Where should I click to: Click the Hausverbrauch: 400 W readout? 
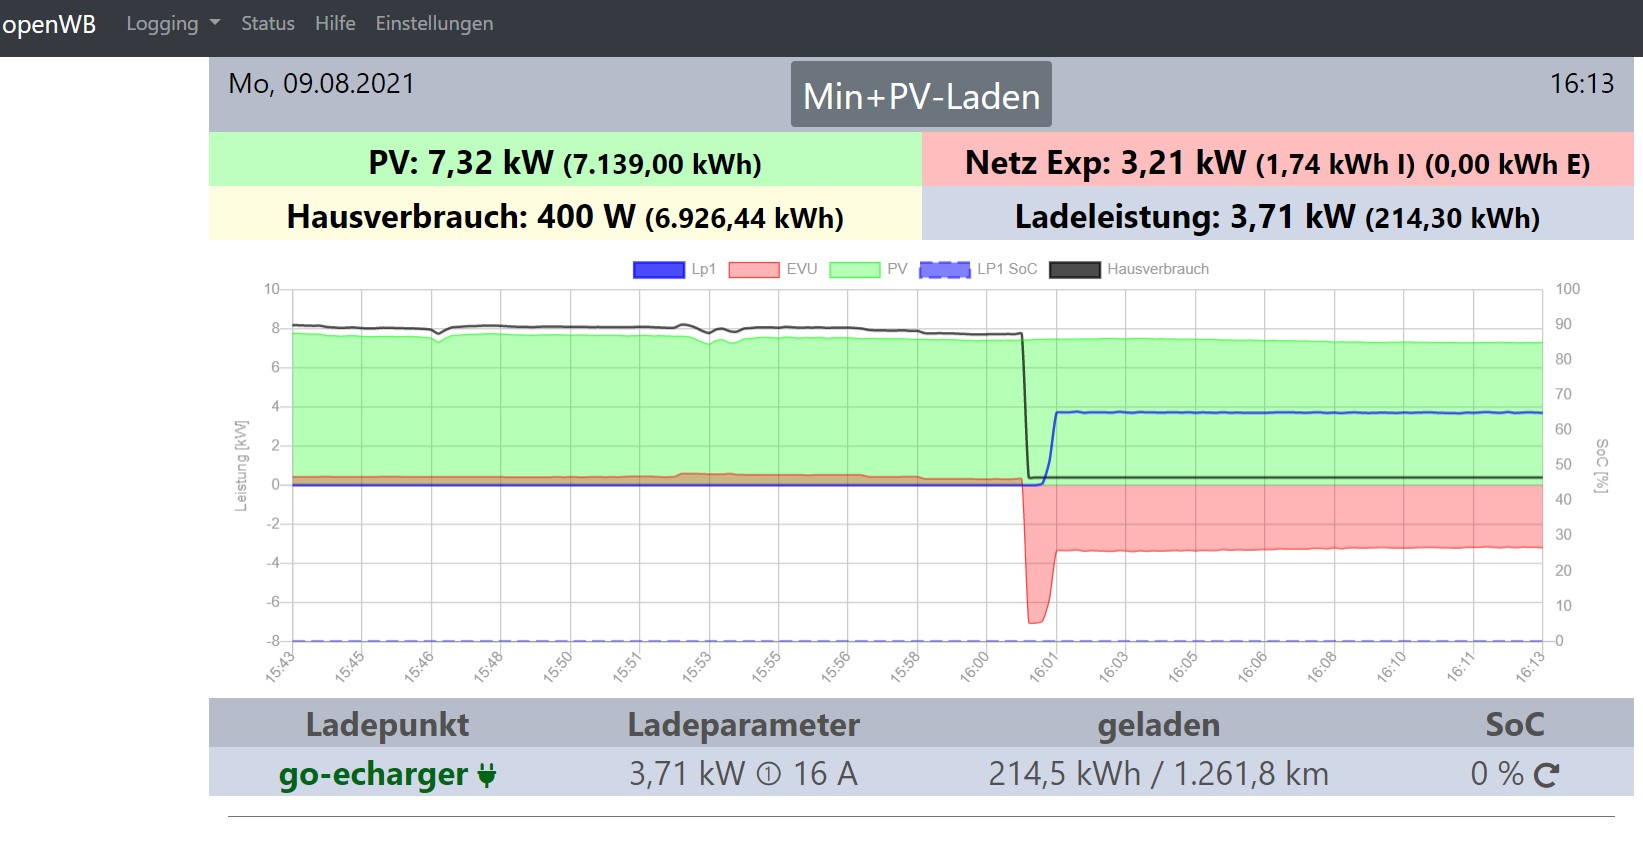click(x=565, y=215)
